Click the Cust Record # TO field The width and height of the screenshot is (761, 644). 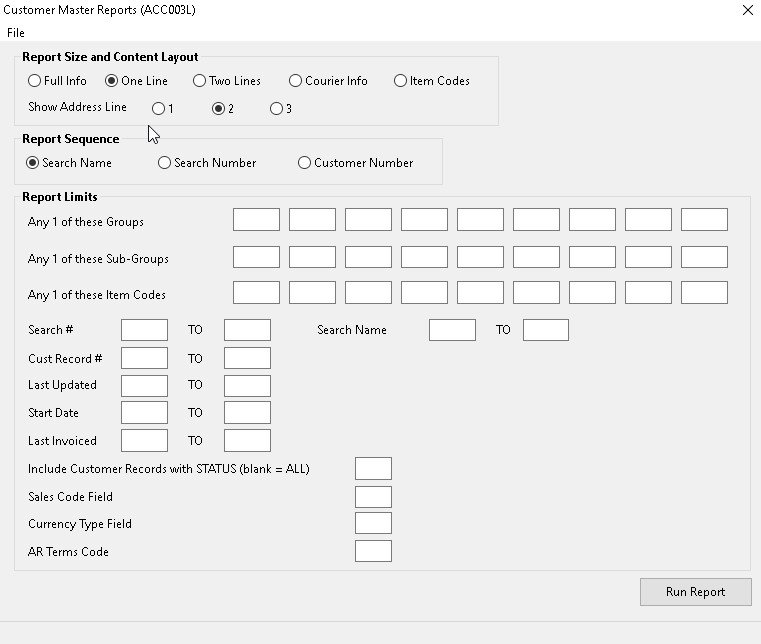(x=248, y=358)
